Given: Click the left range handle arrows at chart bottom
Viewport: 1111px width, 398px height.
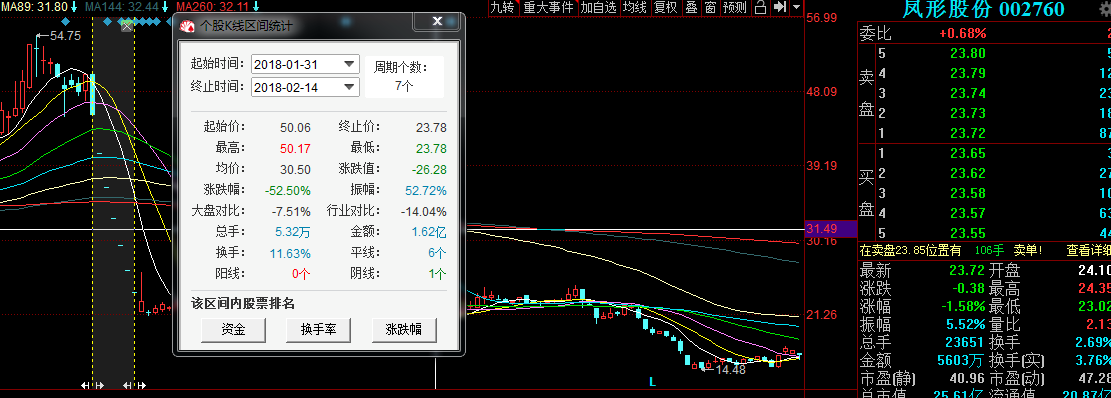Looking at the screenshot, I should point(92,386).
